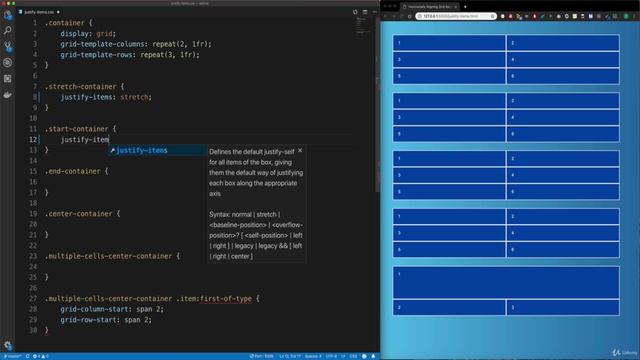
Task: Click the Ln 12, Col 17 indicator
Action: pyautogui.click(x=290, y=356)
